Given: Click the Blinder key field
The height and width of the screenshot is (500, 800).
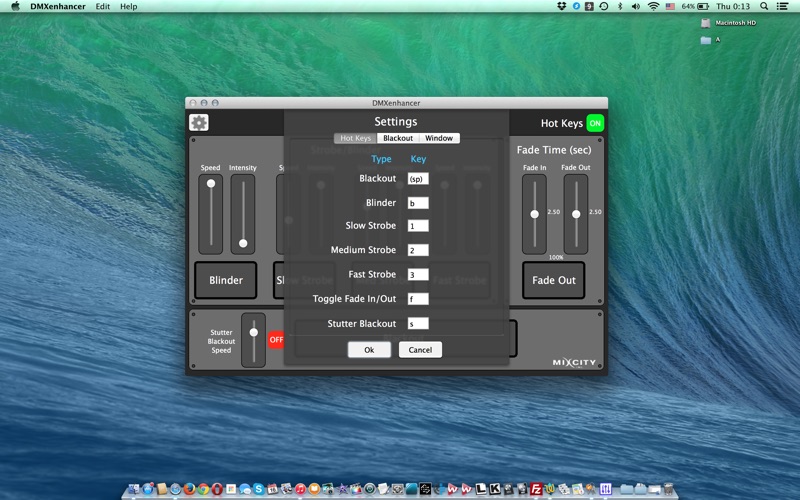Looking at the screenshot, I should [418, 203].
